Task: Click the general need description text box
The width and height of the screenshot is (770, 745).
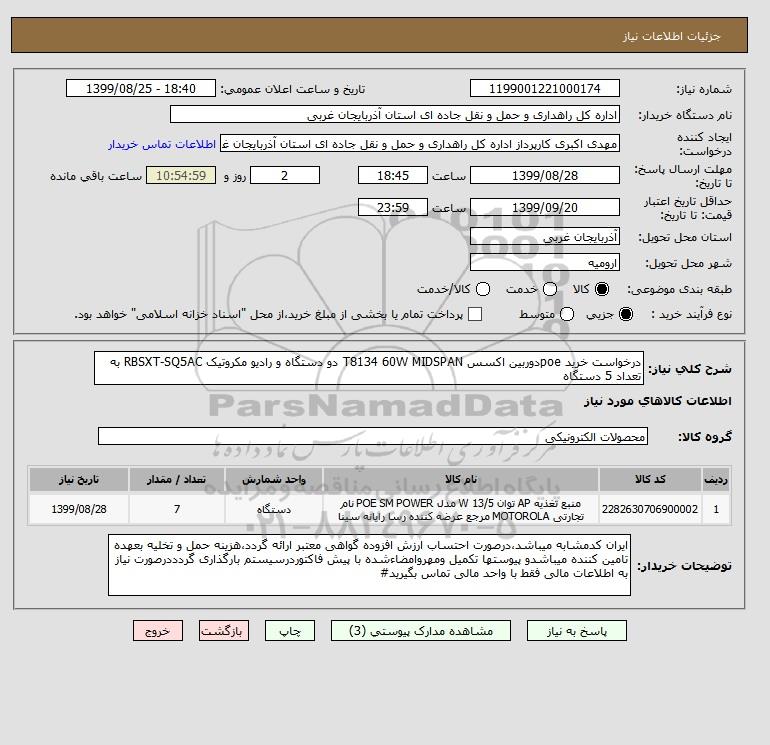Action: point(369,368)
